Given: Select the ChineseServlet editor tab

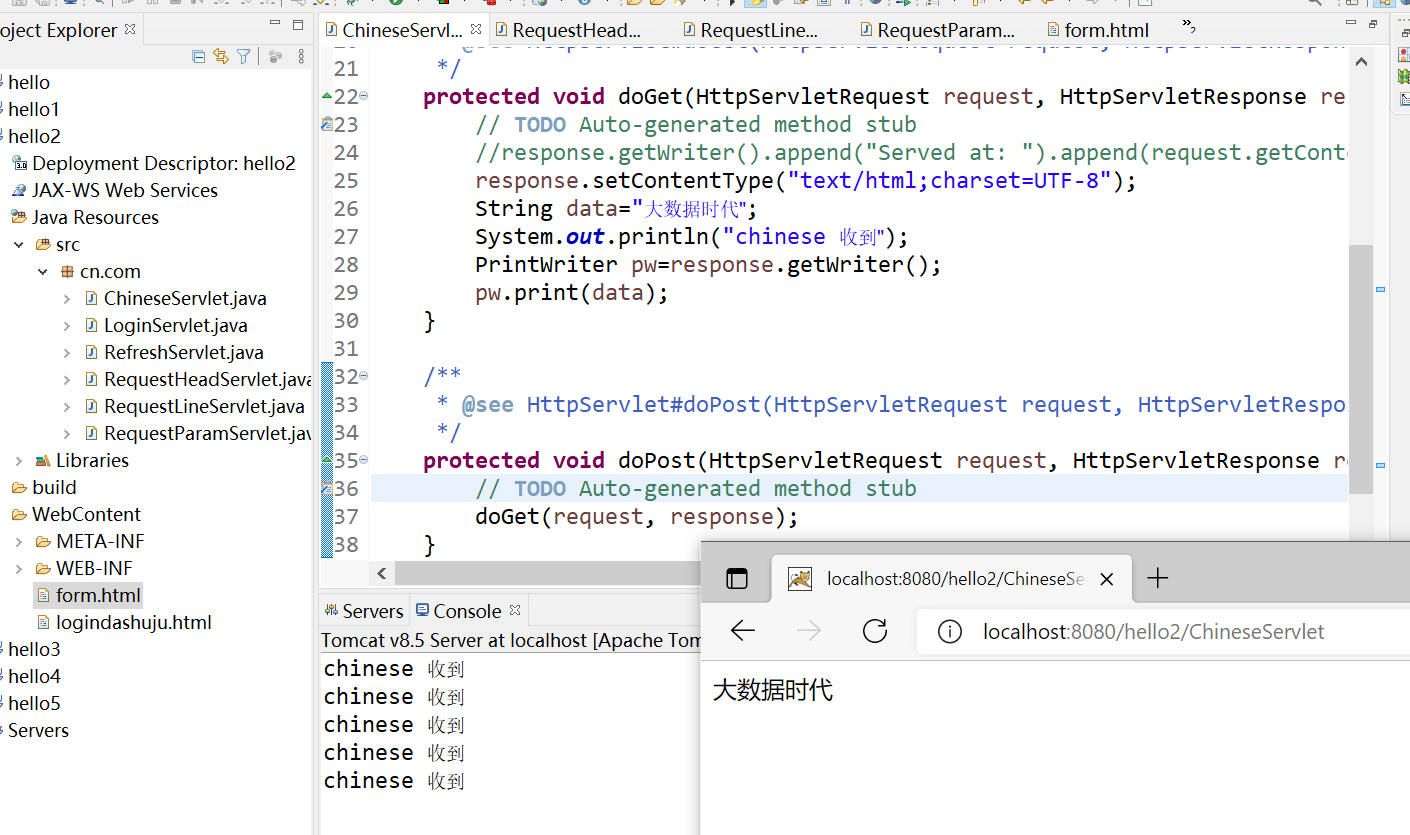Looking at the screenshot, I should click(x=402, y=30).
